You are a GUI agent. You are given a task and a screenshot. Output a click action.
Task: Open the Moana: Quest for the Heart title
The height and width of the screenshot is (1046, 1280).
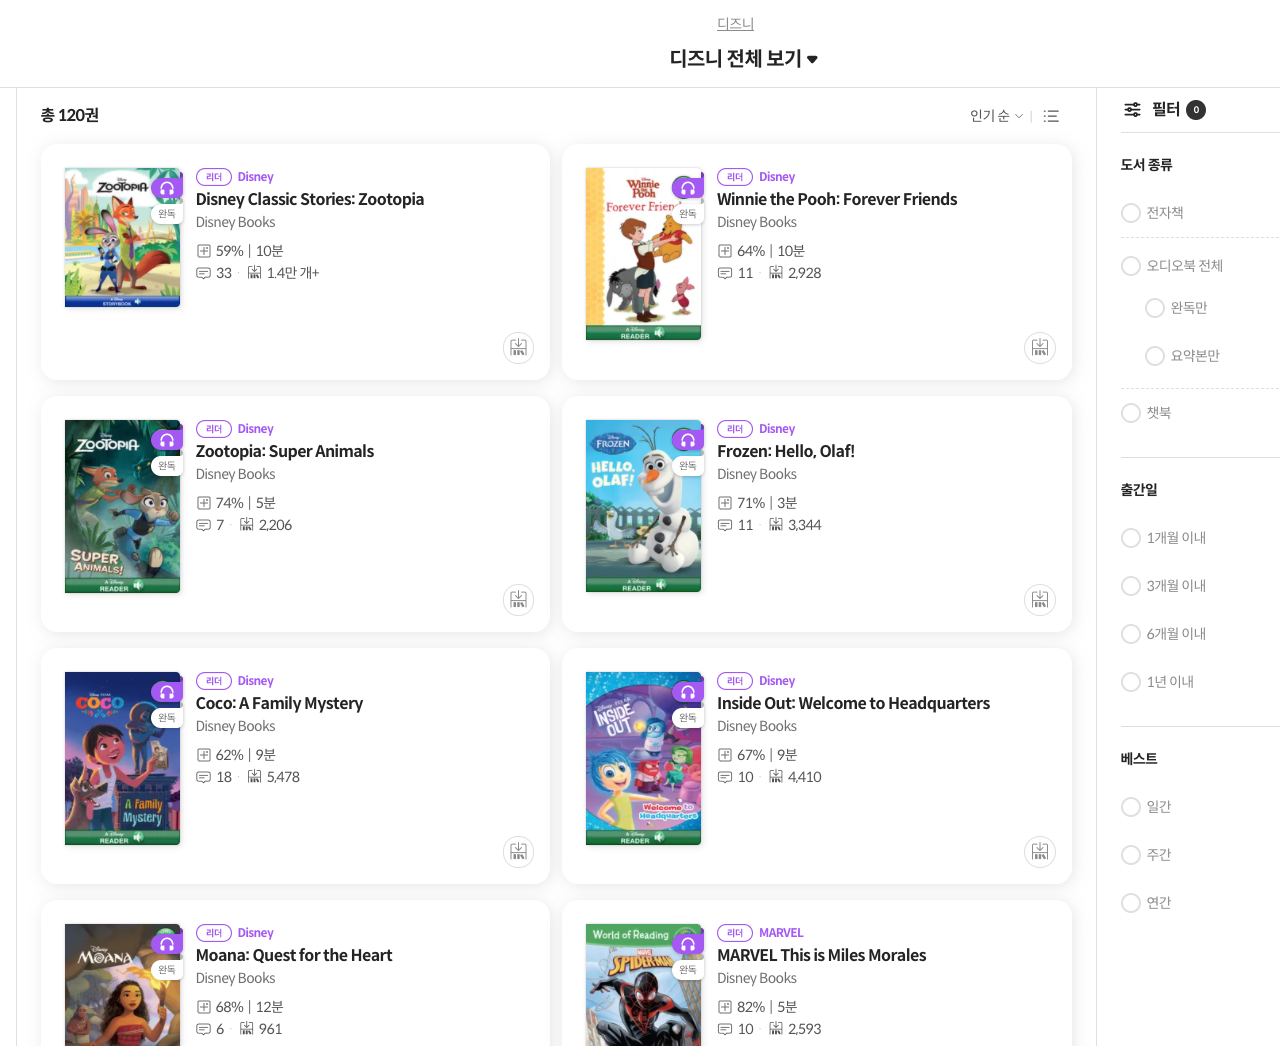tap(294, 955)
